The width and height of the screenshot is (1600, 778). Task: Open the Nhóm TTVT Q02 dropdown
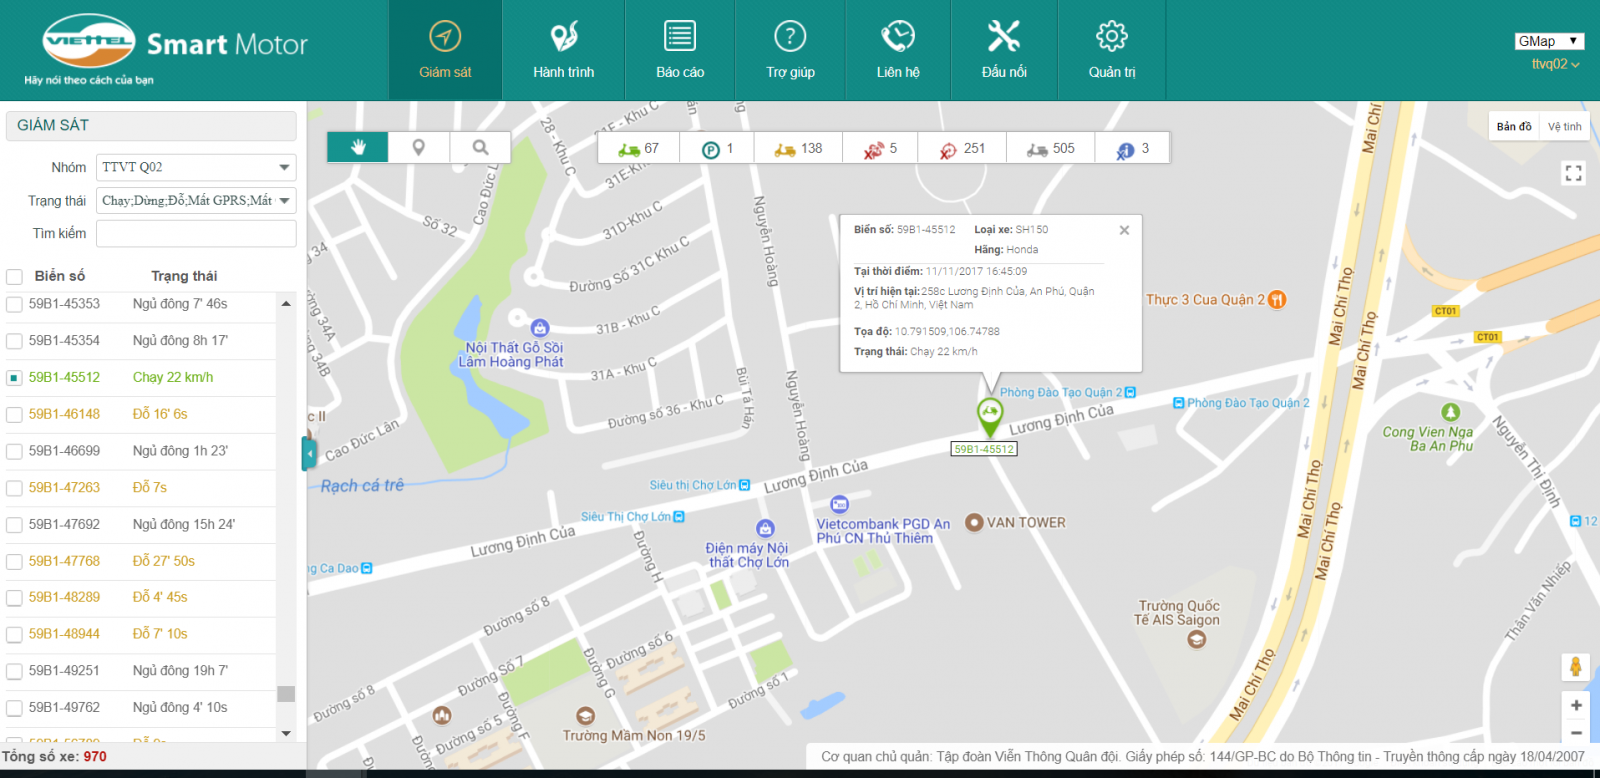tap(196, 167)
